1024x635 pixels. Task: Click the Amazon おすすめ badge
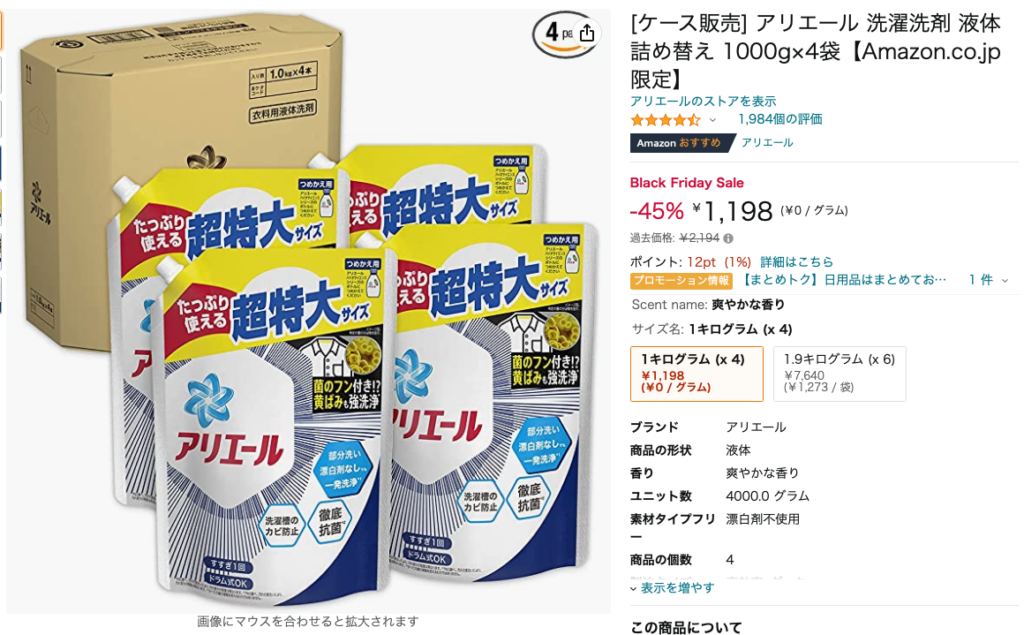tap(680, 142)
